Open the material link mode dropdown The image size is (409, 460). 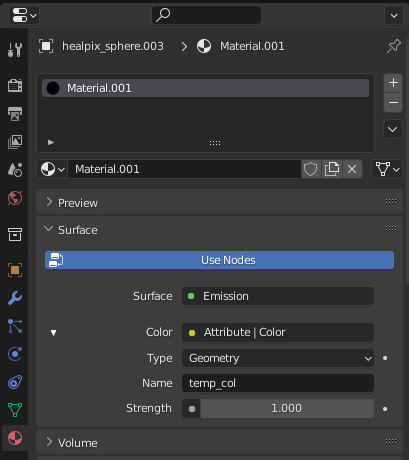387,169
